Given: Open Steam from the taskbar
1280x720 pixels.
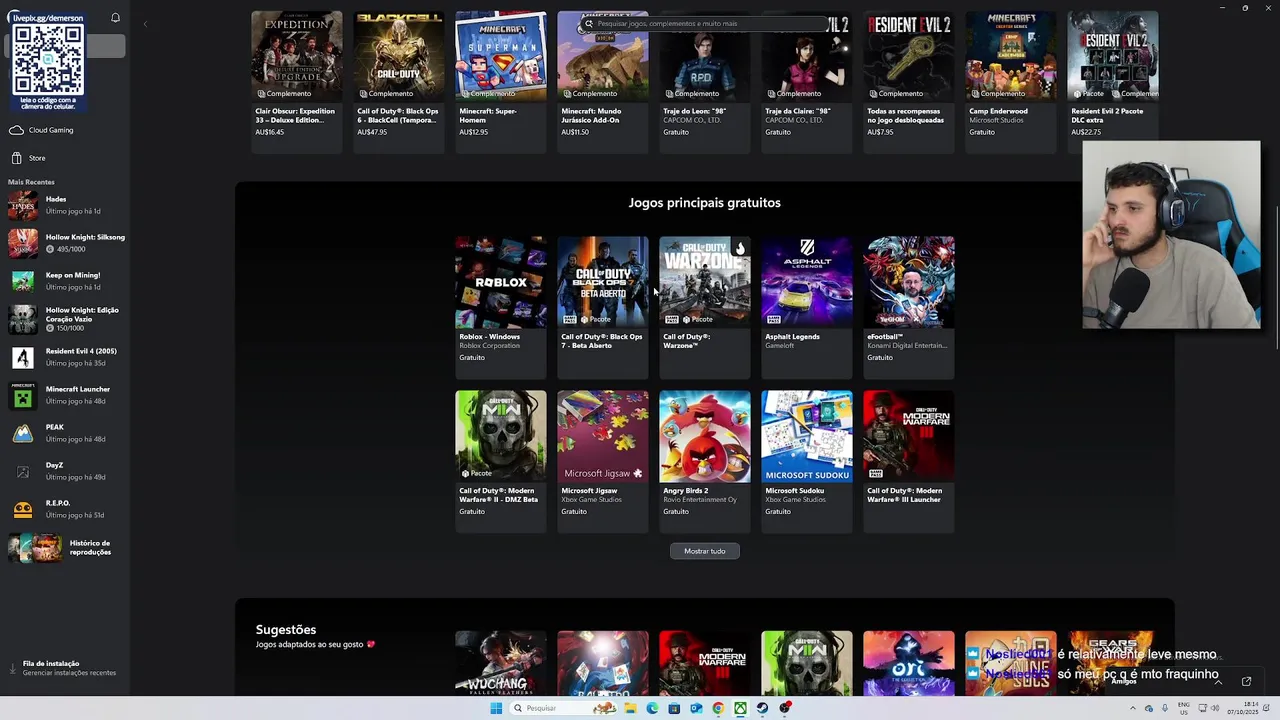Looking at the screenshot, I should (762, 708).
